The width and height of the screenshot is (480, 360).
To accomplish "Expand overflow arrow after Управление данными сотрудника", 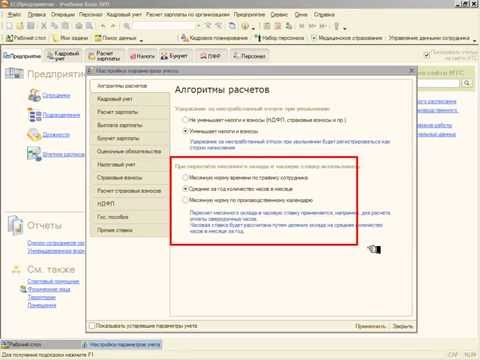I will tap(475, 40).
